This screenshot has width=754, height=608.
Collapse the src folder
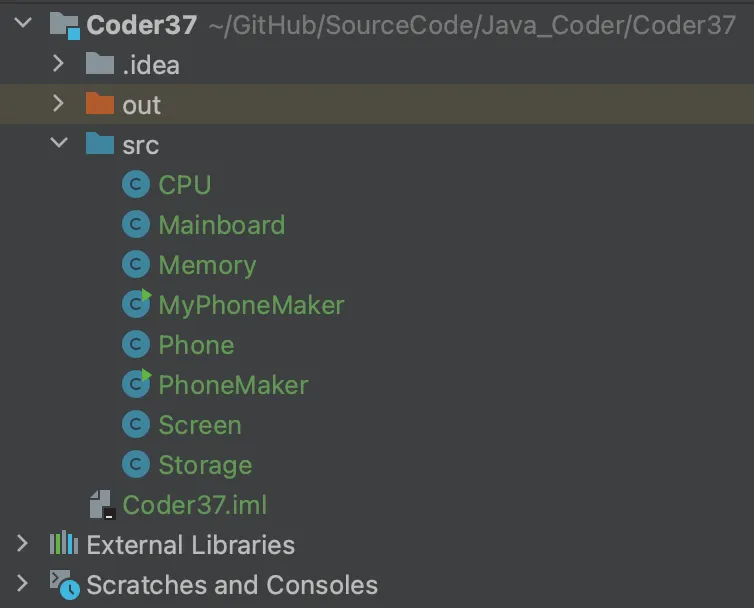59,142
